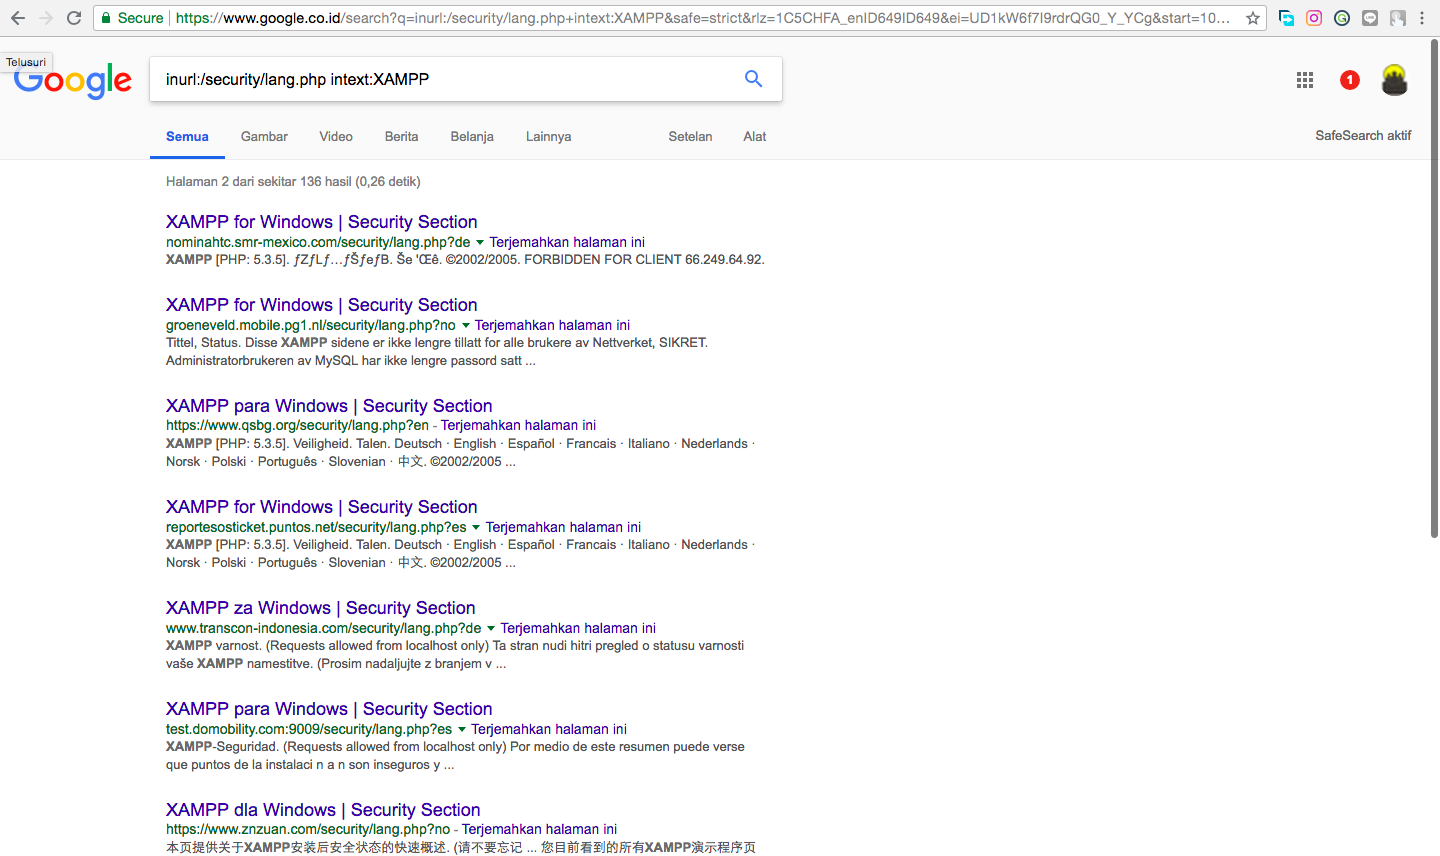Click the gray puzzle extension icon

click(1398, 18)
